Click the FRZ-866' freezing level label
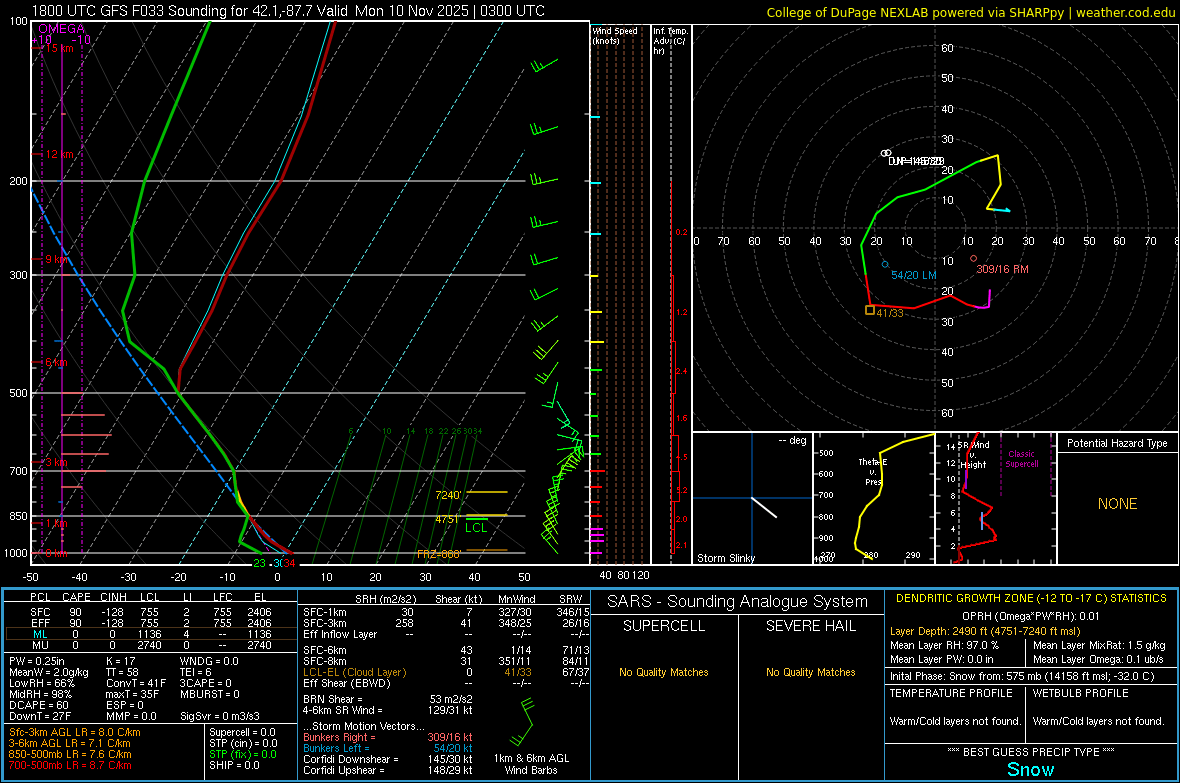Screen dimensions: 1180x783 click(x=439, y=554)
